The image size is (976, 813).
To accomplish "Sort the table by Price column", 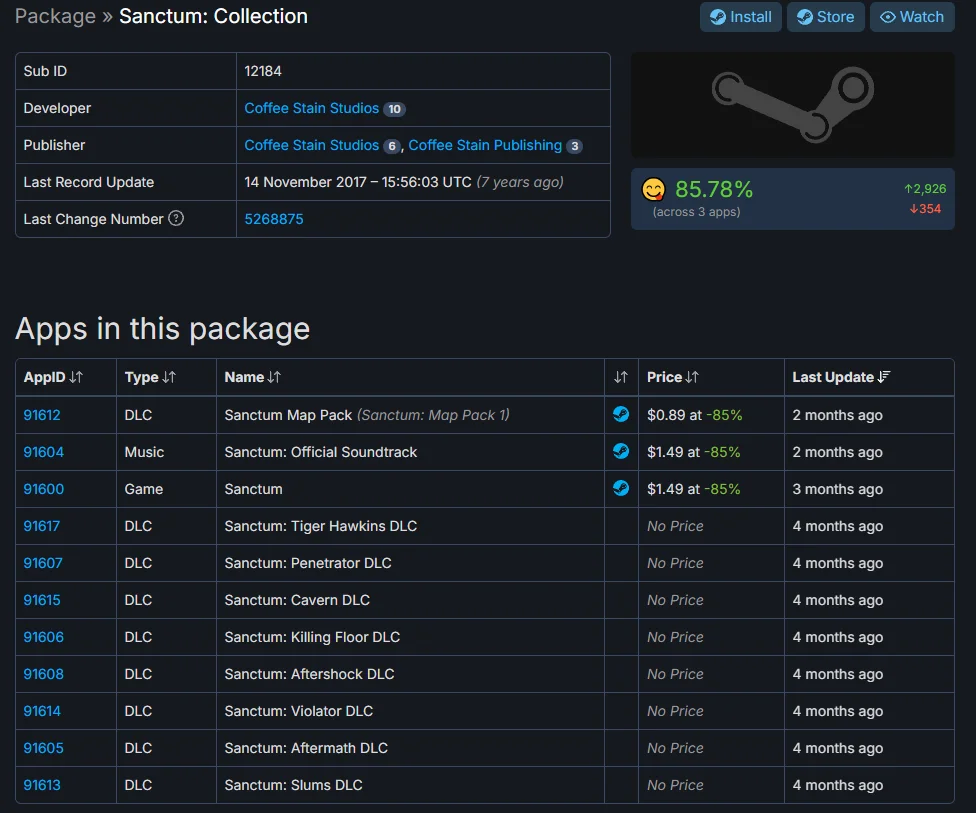I will 673,377.
